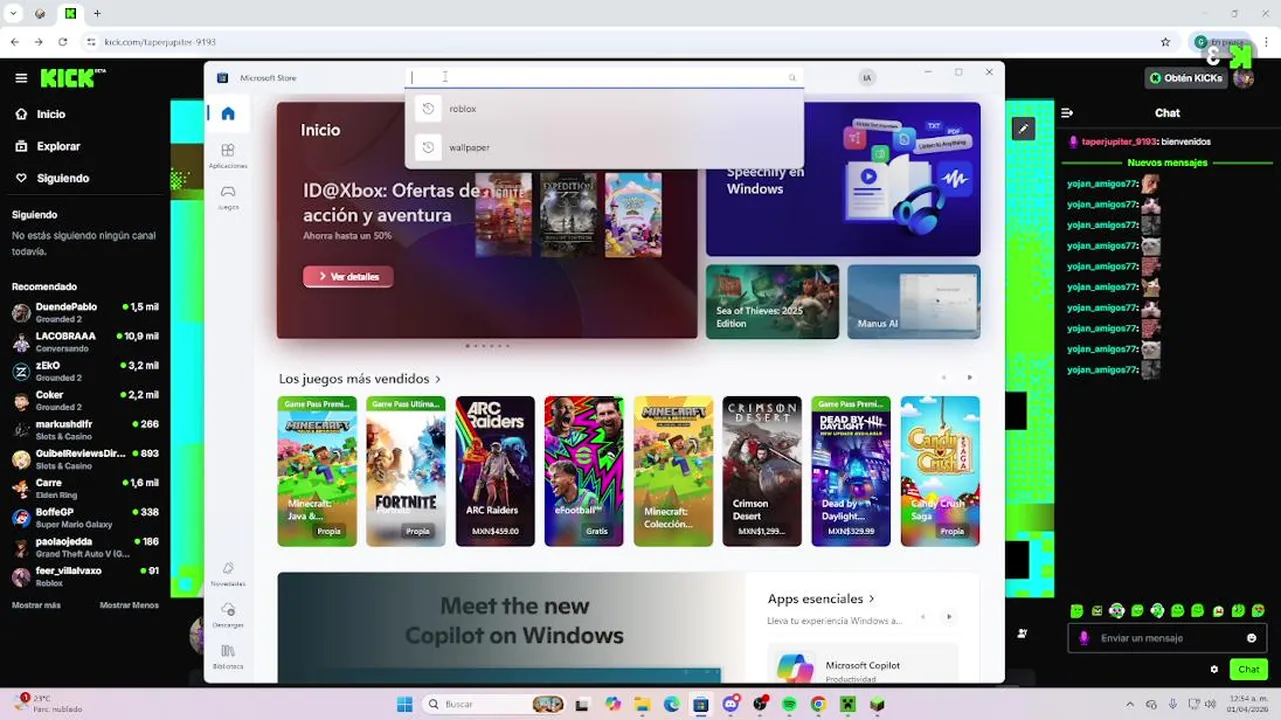
Task: Expand Los juegos más vendidos section
Action: tap(360, 379)
